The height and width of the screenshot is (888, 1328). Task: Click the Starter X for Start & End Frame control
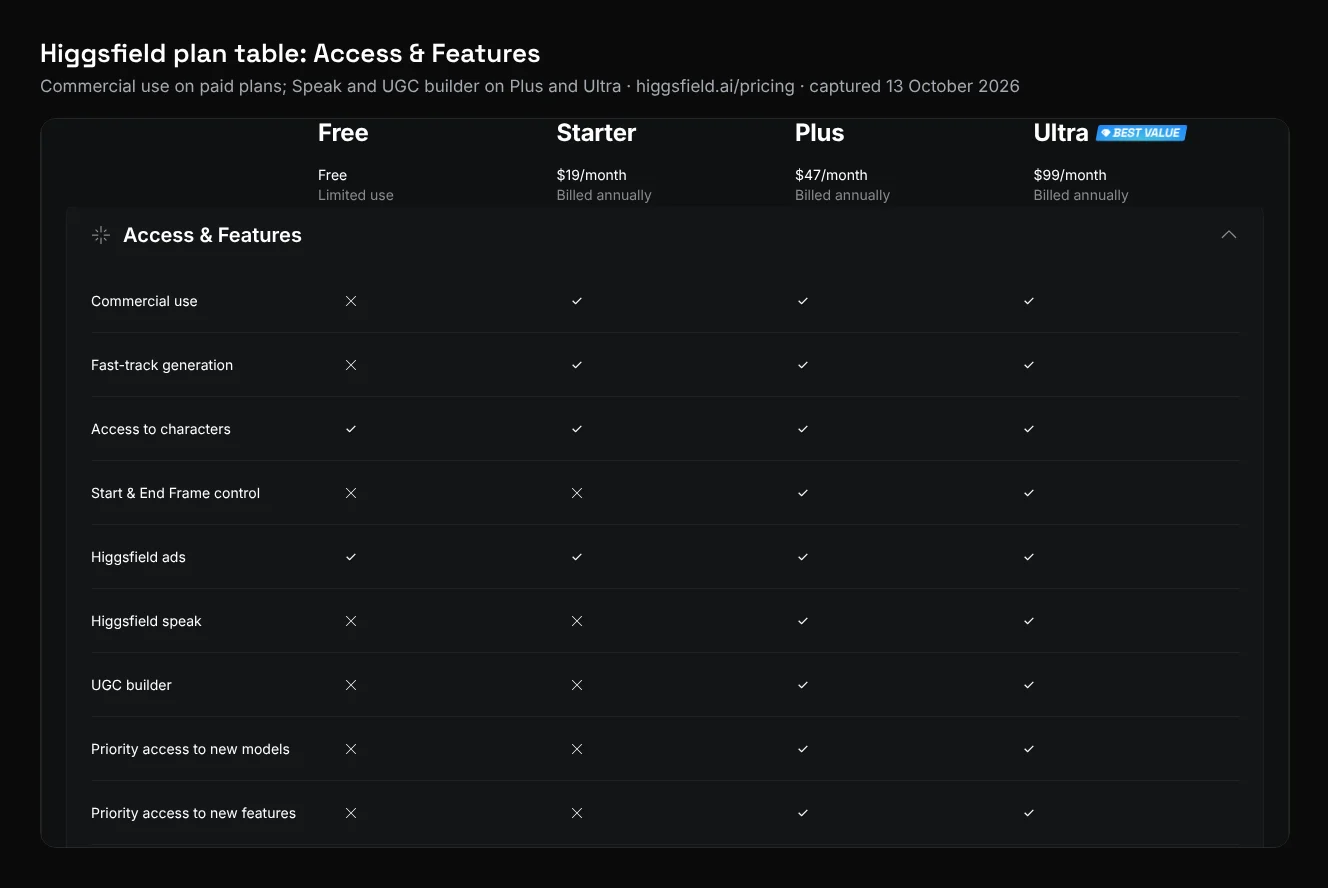pos(577,493)
